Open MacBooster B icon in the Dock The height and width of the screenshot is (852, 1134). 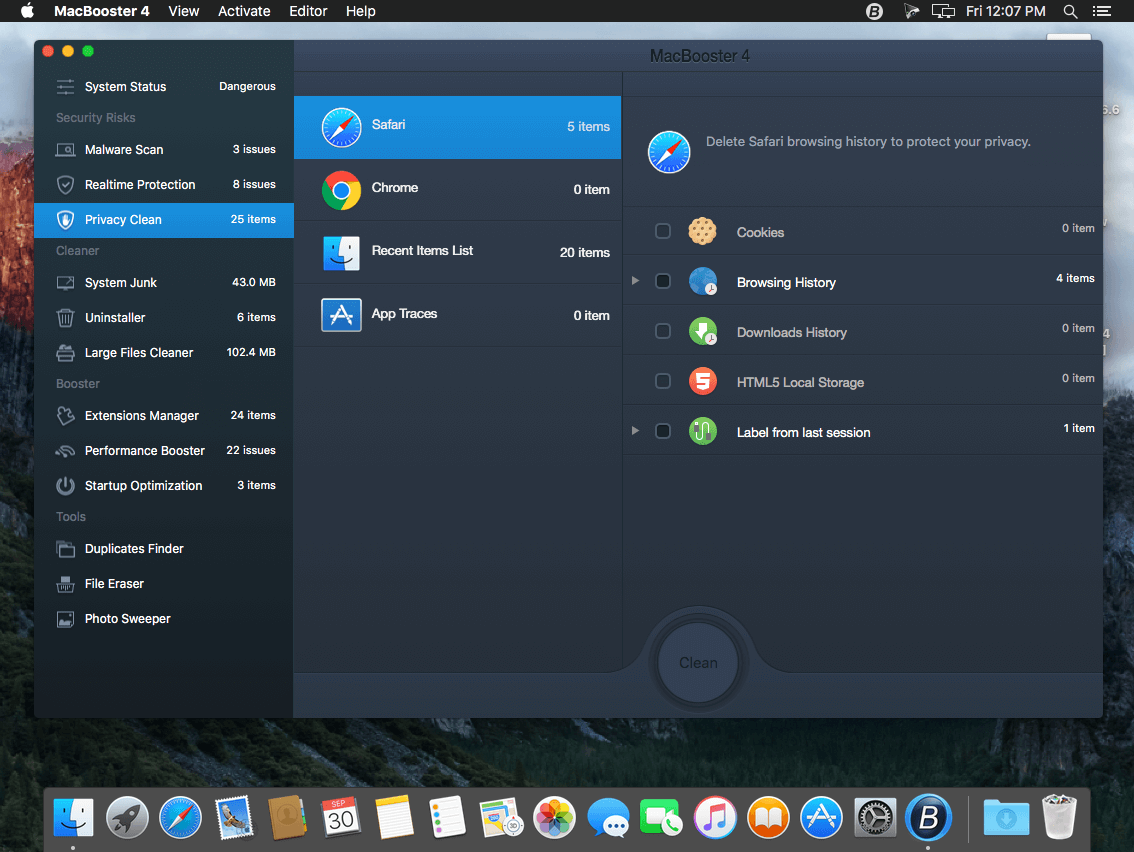click(x=928, y=818)
